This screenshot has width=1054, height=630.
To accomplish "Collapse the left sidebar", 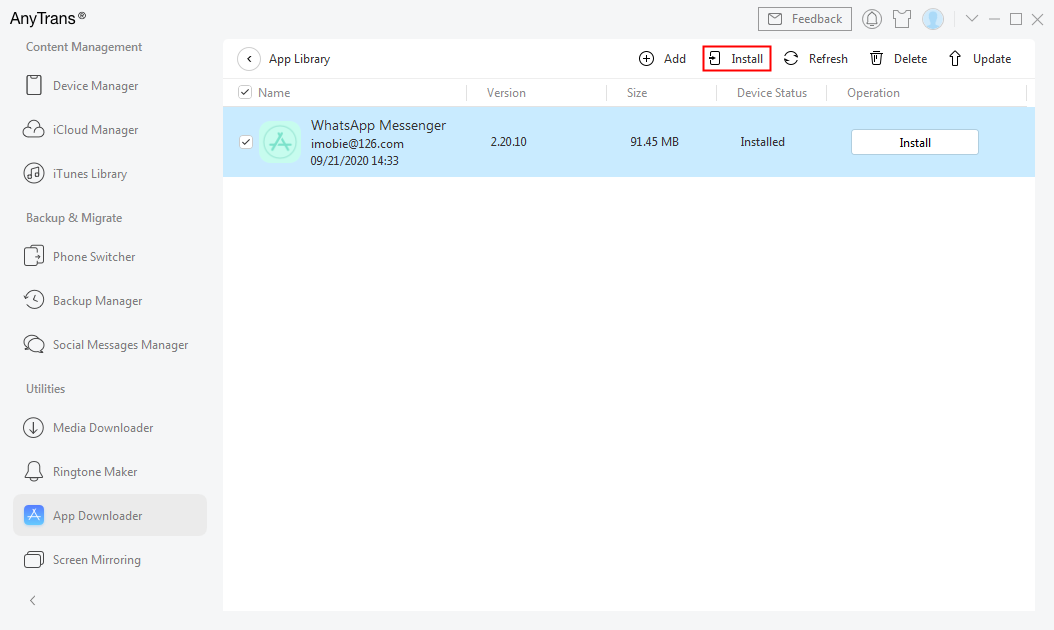I will click(x=33, y=600).
